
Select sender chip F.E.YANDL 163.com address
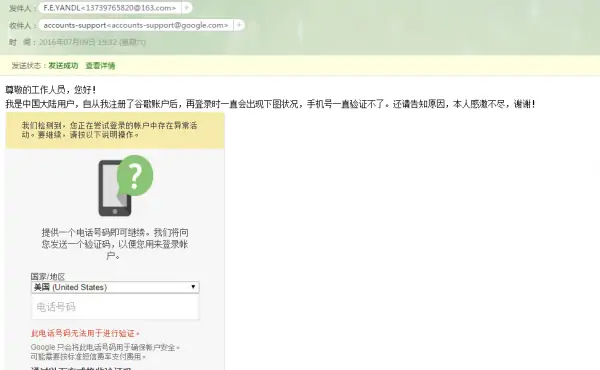(110, 8)
